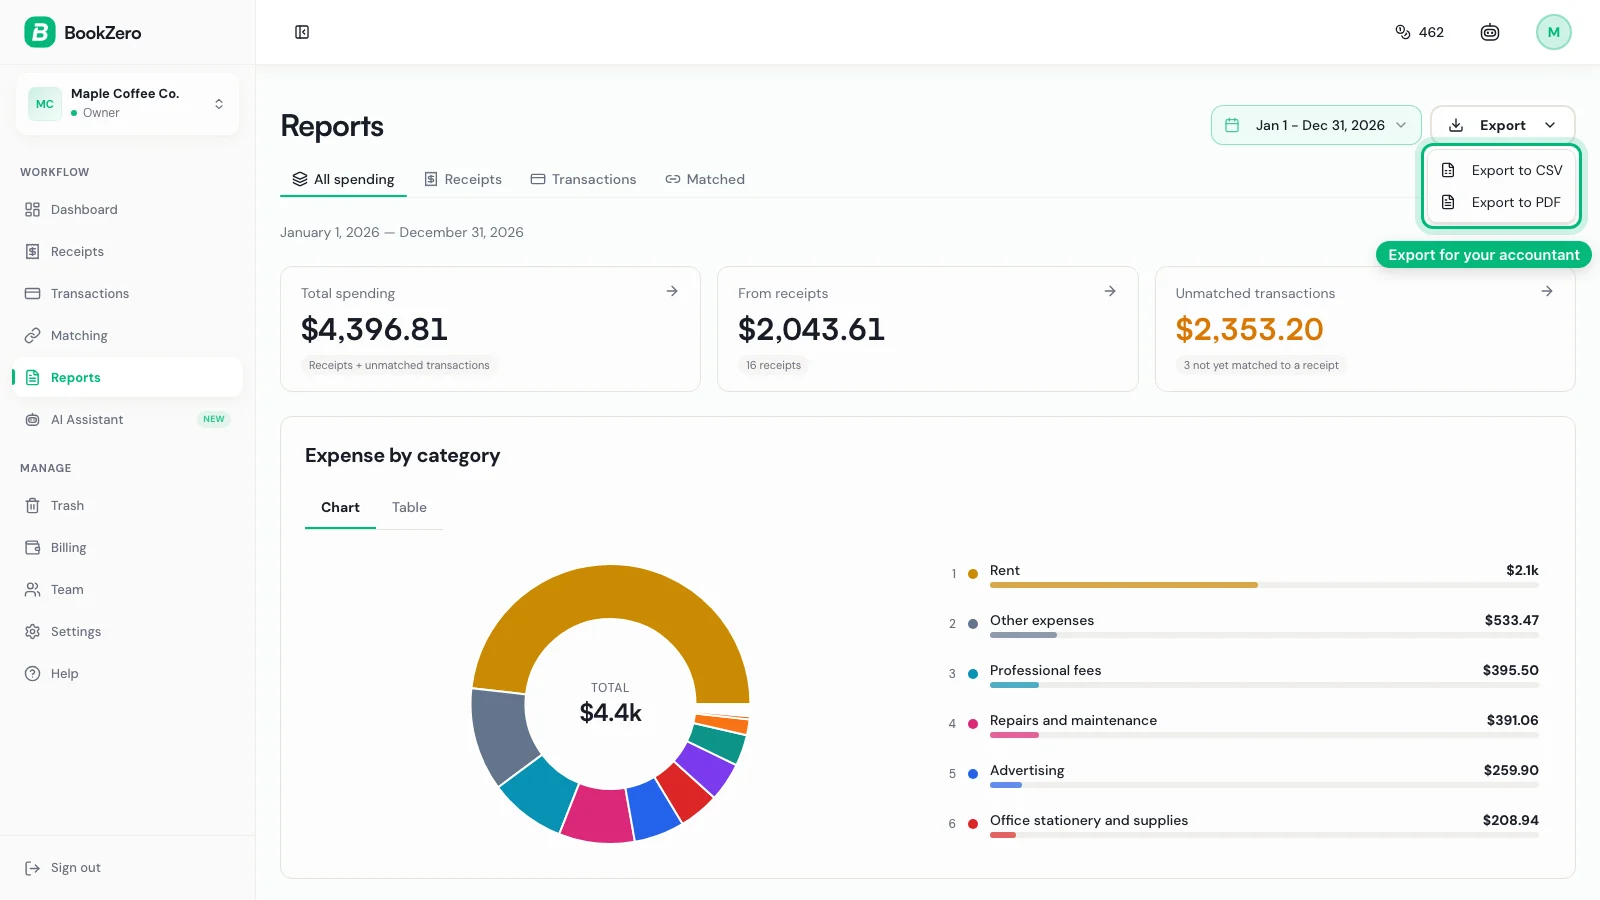Viewport: 1600px width, 900px height.
Task: Expand the Maple Coffee Co. workspace switcher
Action: click(127, 103)
